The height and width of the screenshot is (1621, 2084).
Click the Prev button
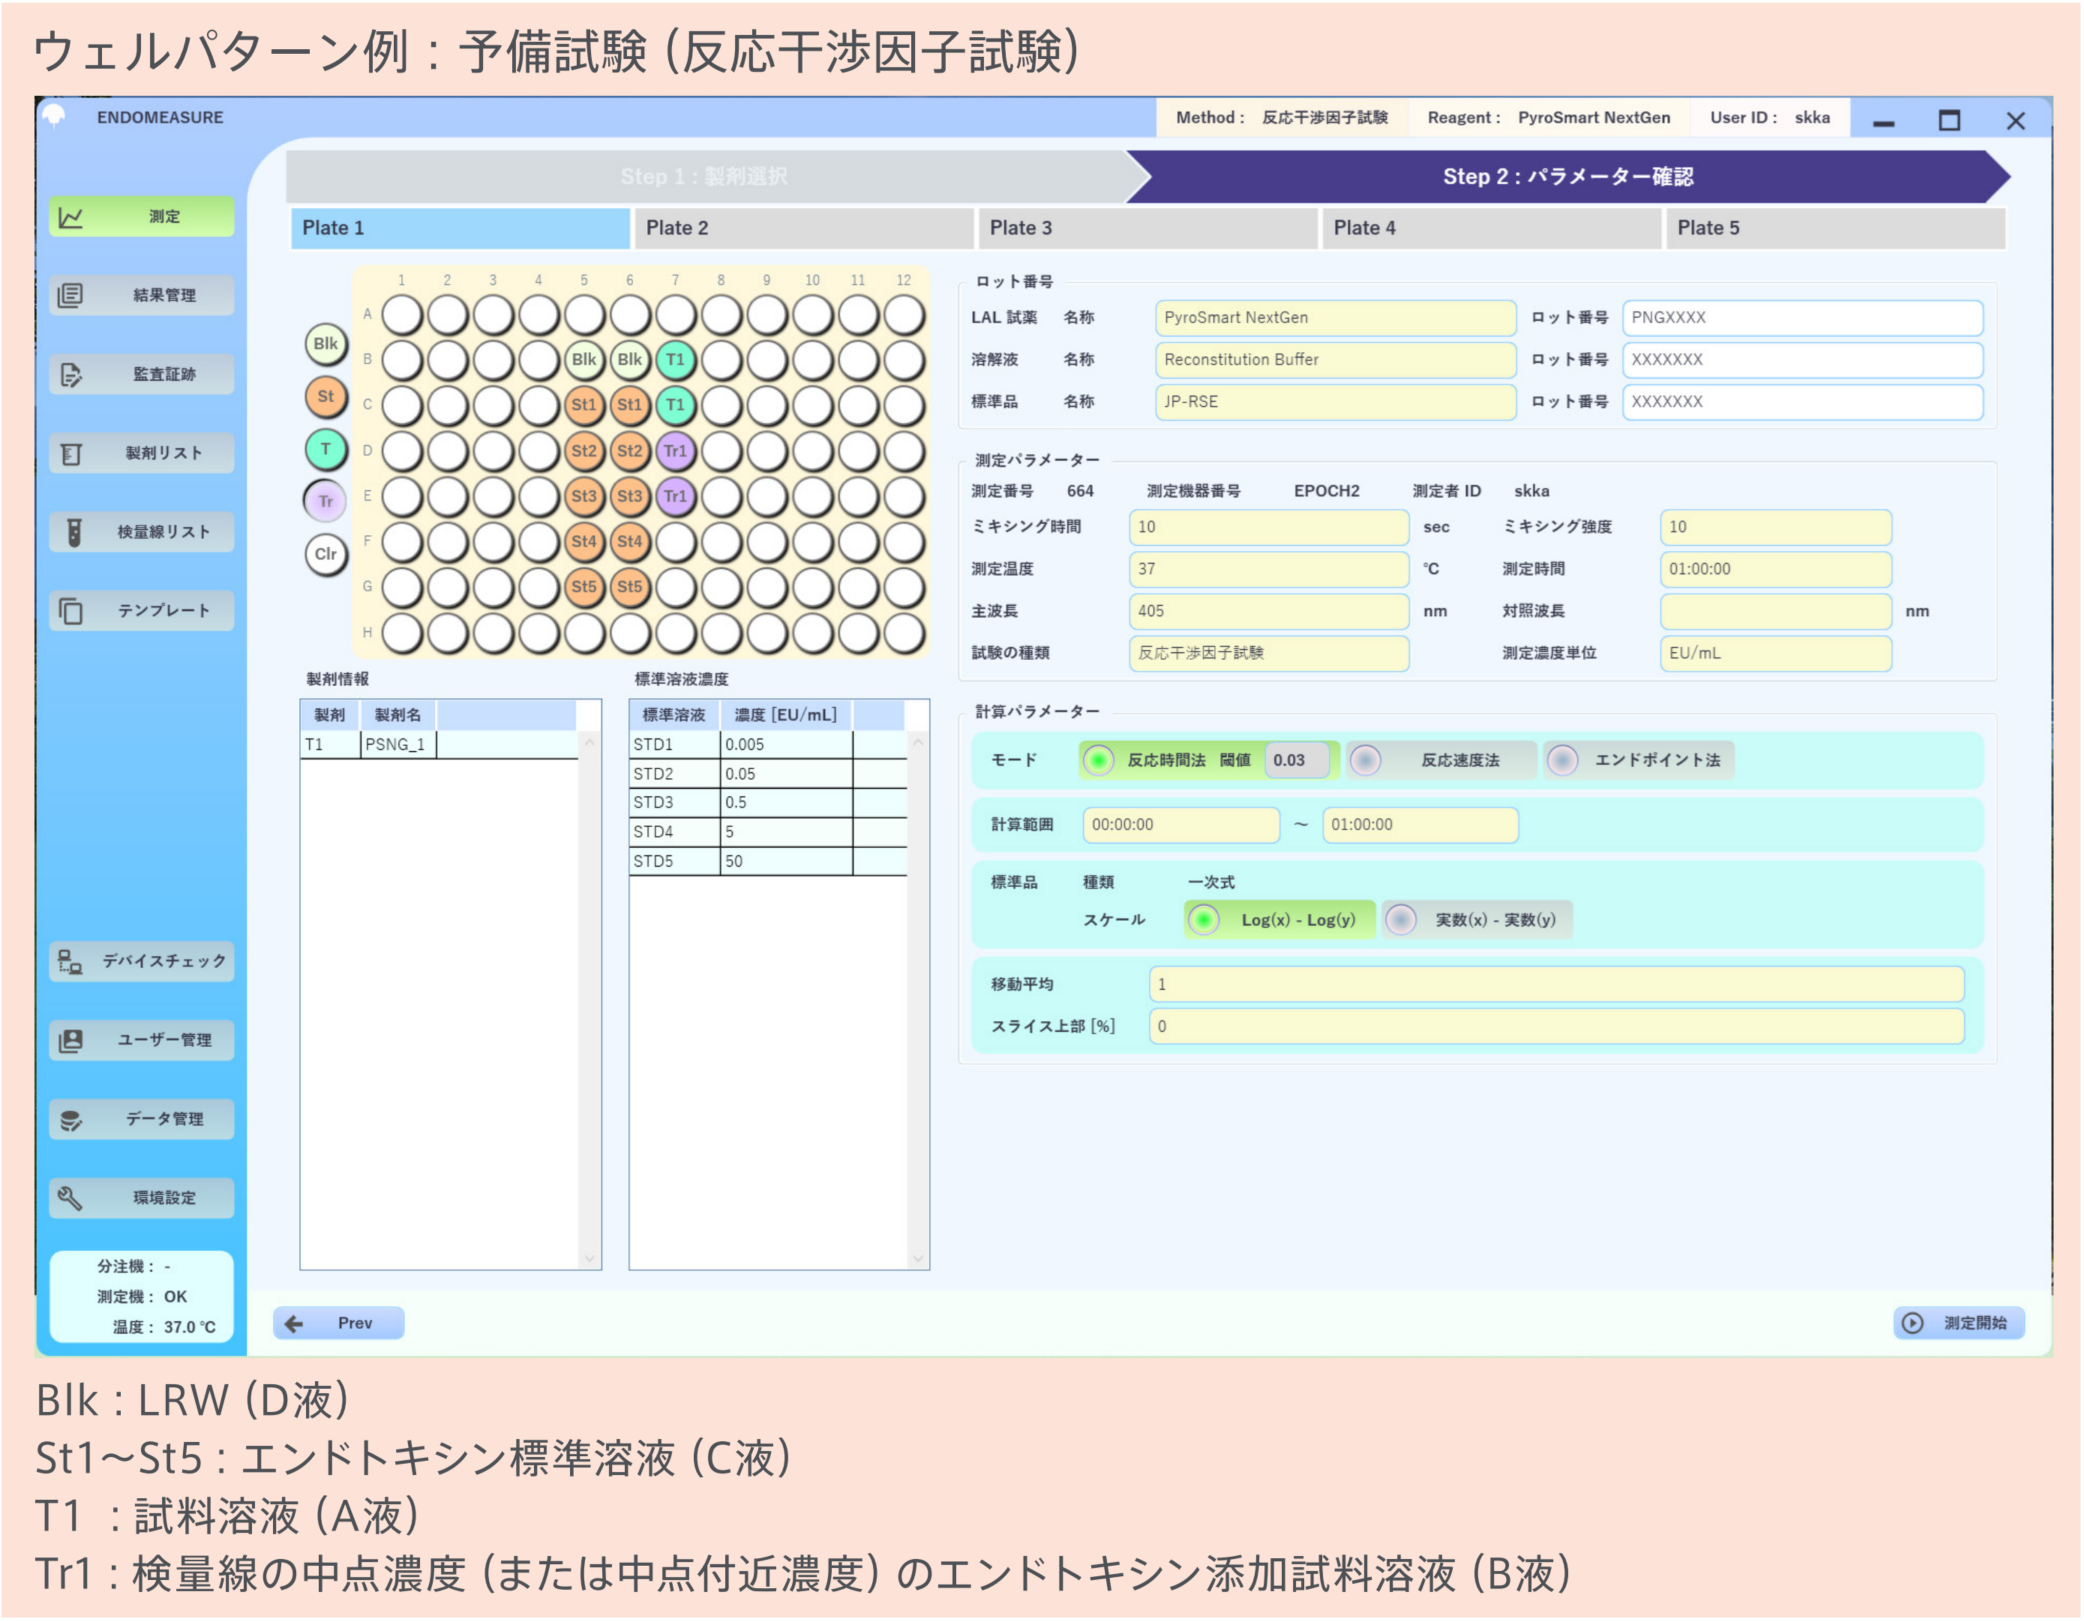click(x=339, y=1324)
